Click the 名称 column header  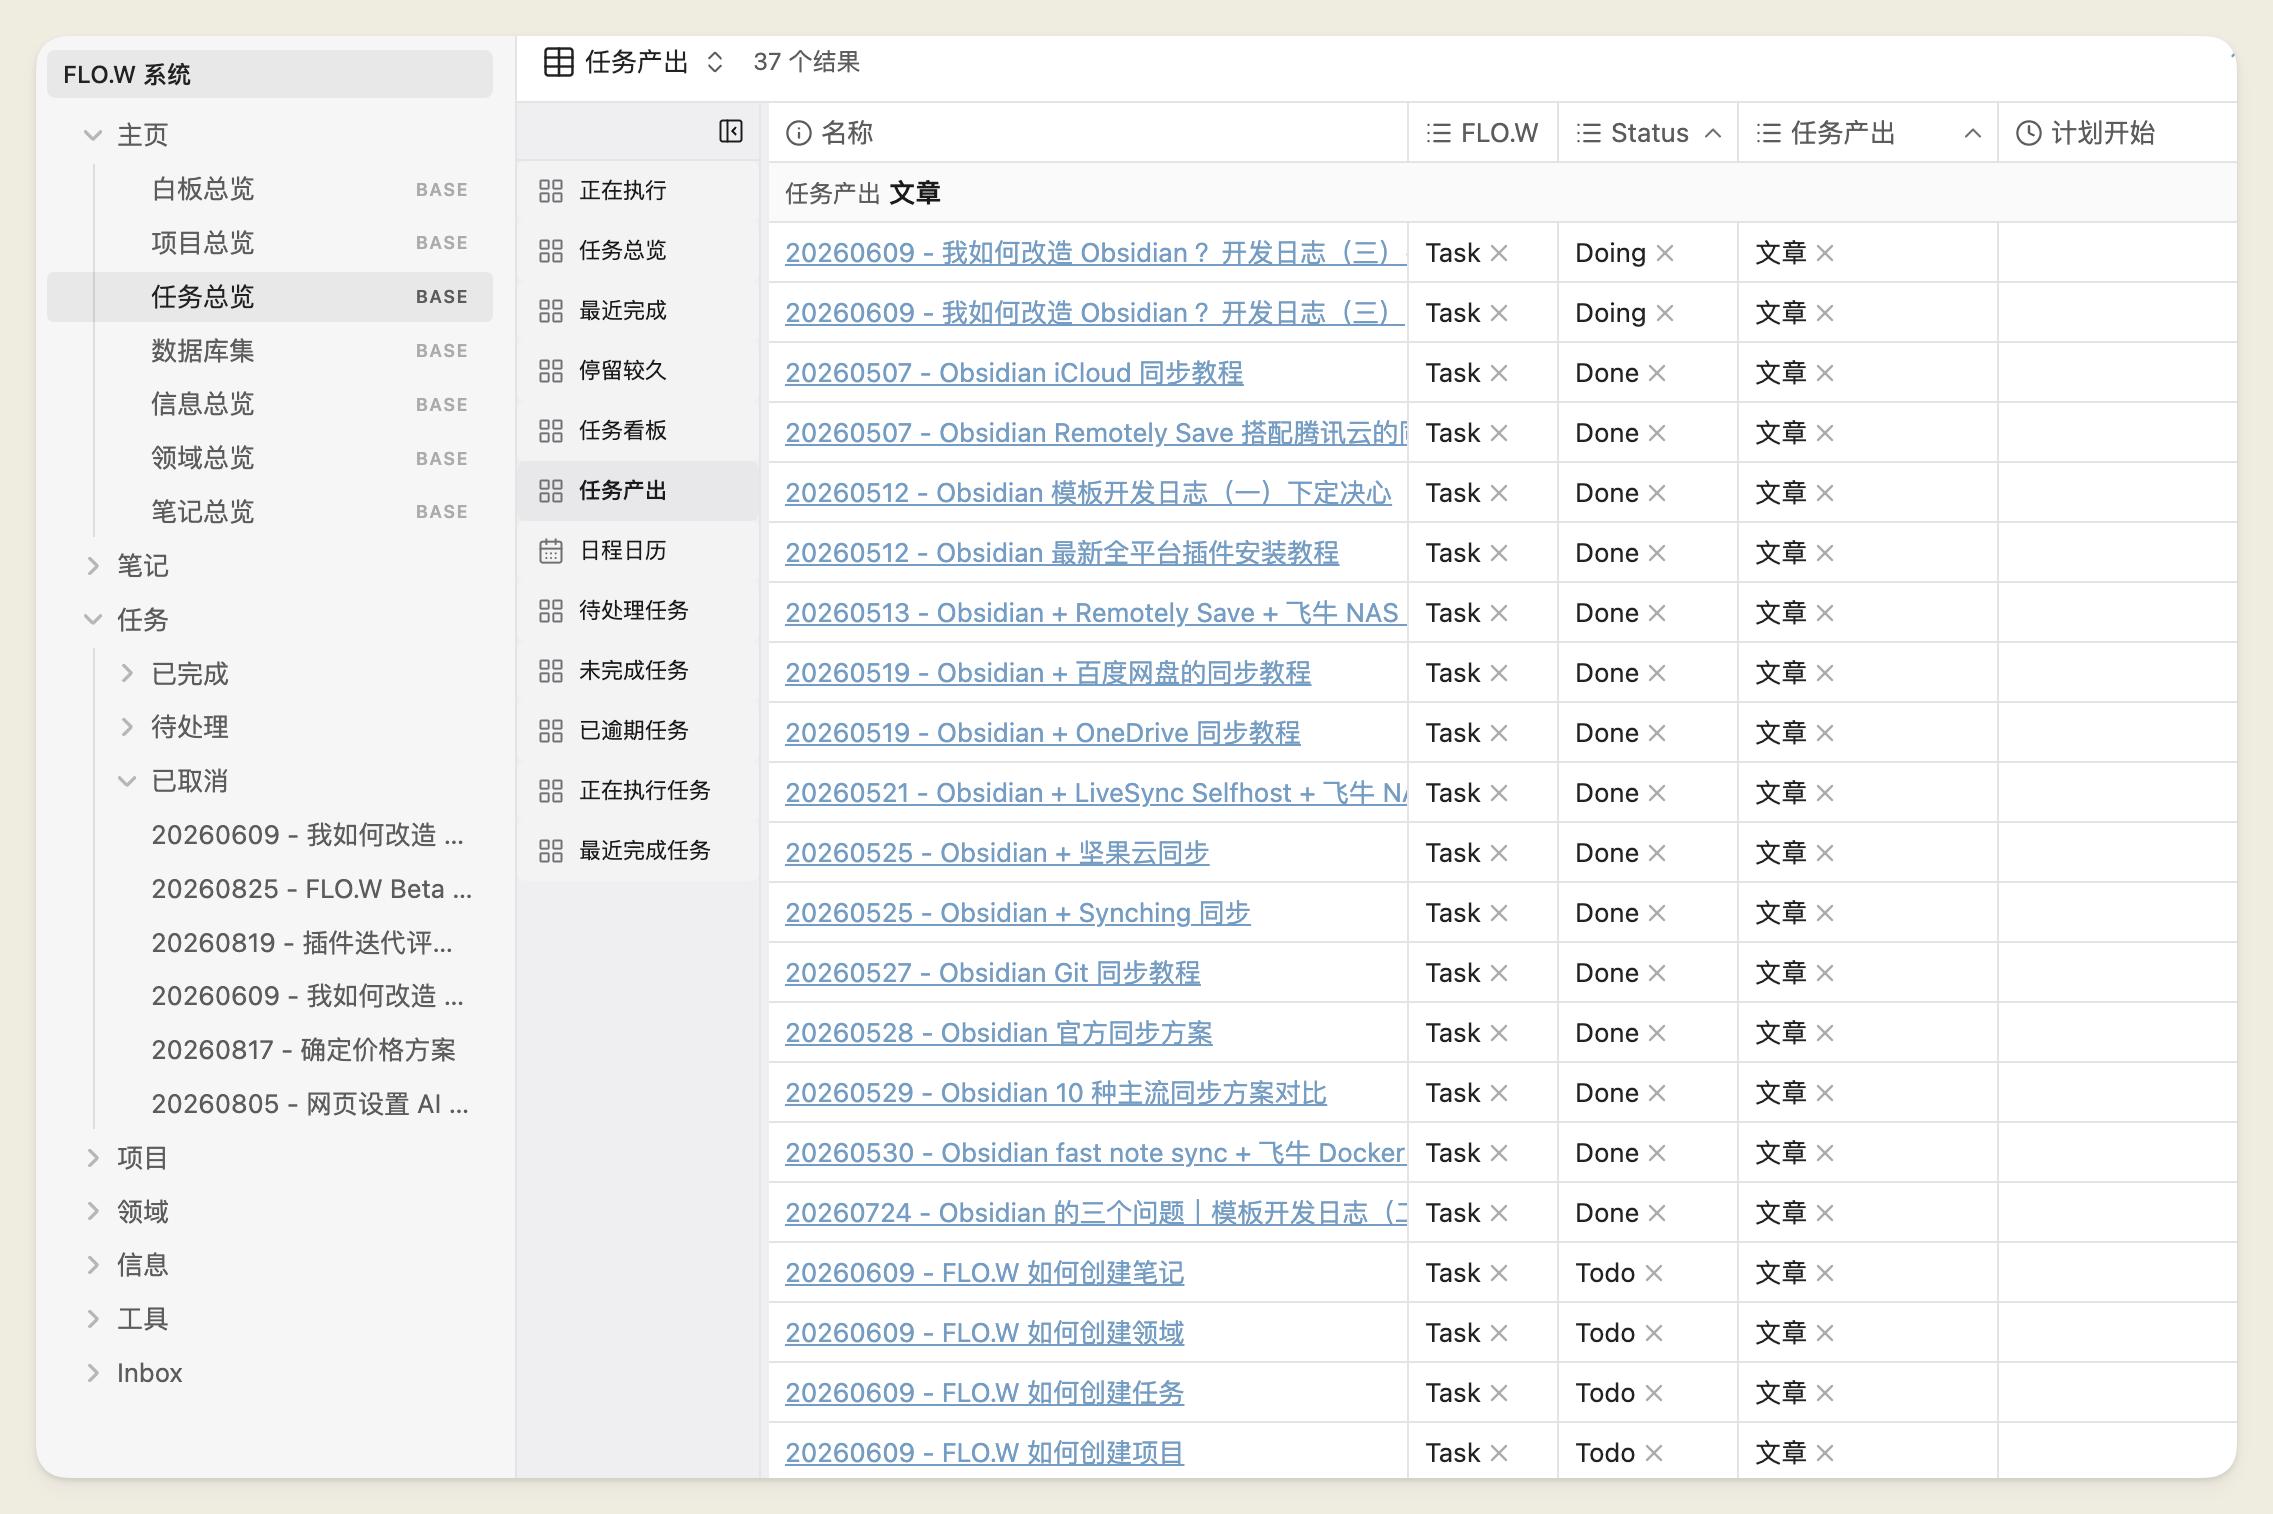click(1088, 133)
